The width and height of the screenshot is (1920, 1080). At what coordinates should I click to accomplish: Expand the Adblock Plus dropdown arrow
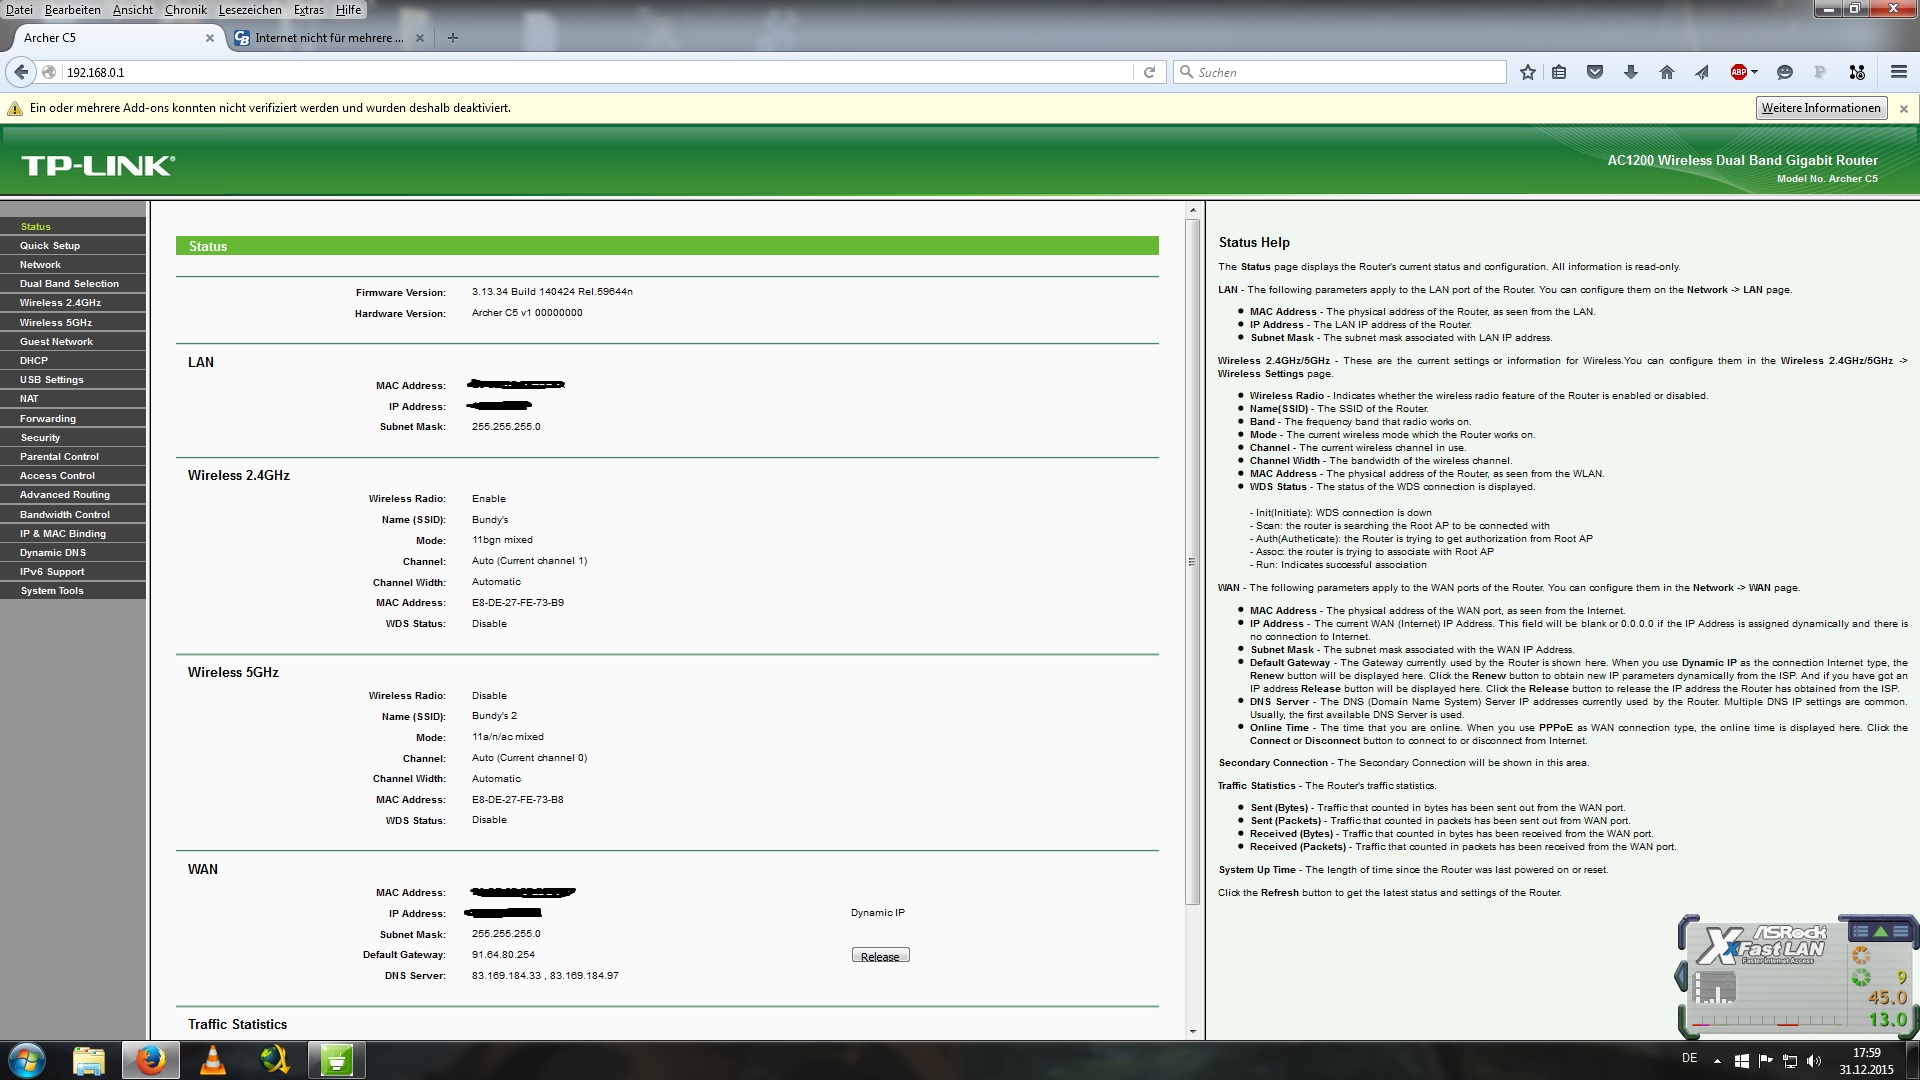[x=1754, y=72]
